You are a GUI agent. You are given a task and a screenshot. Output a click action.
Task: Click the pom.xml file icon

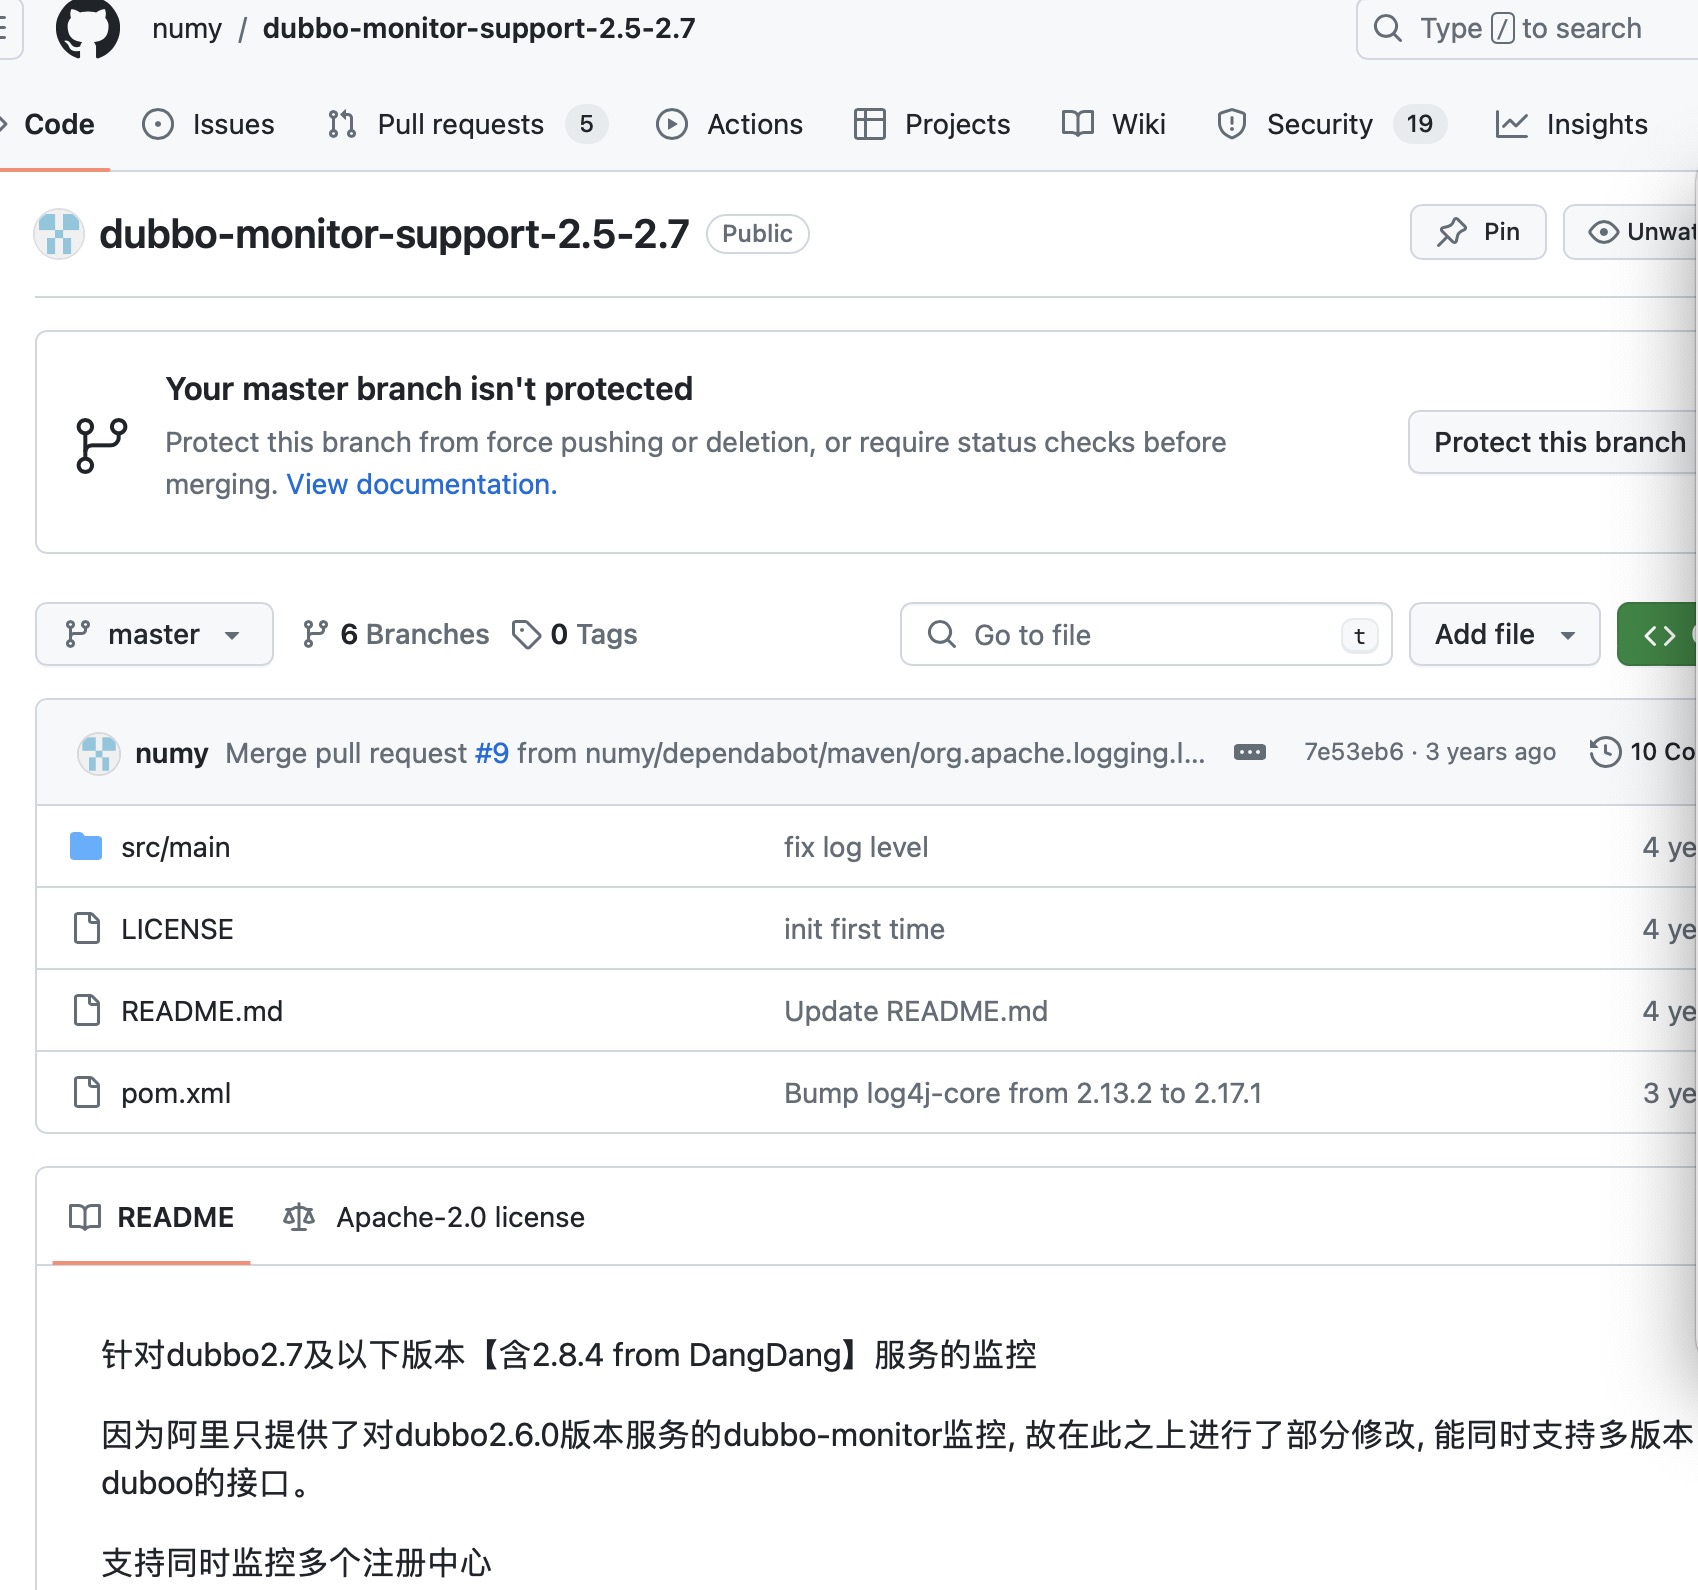coord(87,1093)
